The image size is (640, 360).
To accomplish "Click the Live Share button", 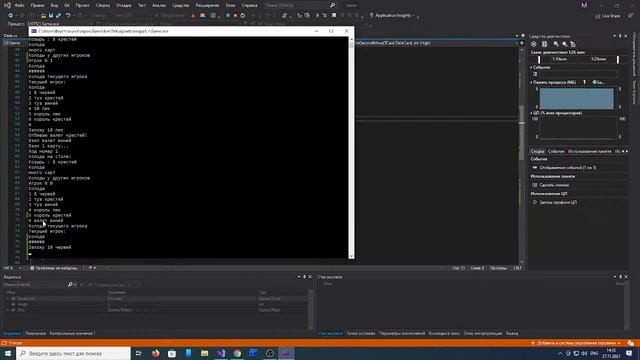I will [x=607, y=16].
